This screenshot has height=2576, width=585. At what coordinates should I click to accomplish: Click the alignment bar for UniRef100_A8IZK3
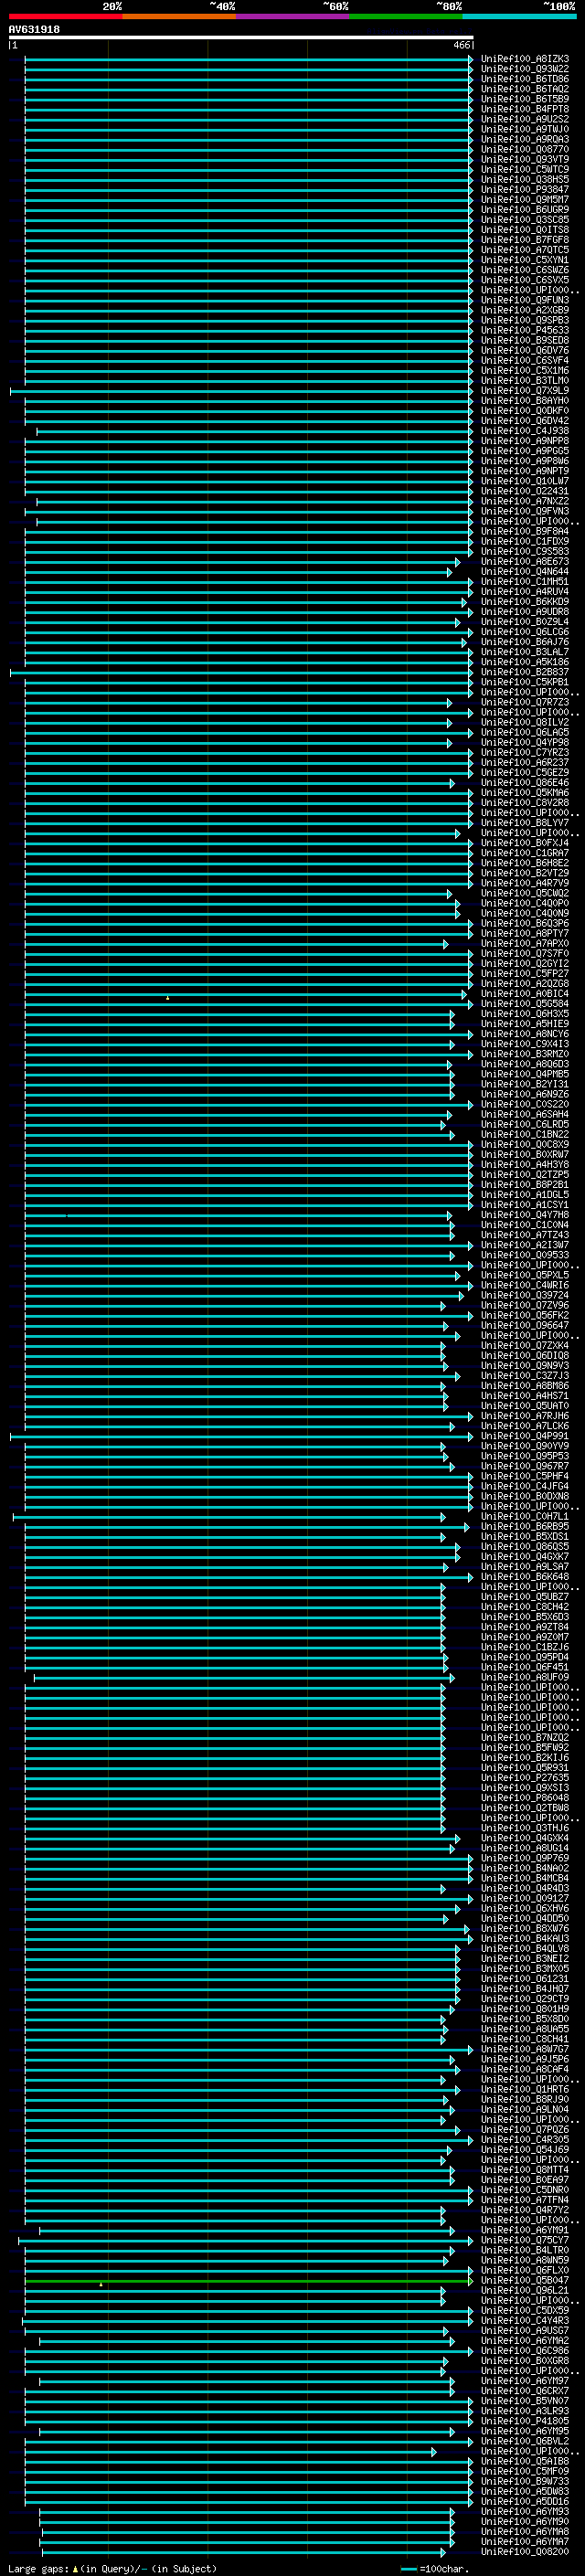pyautogui.click(x=248, y=59)
